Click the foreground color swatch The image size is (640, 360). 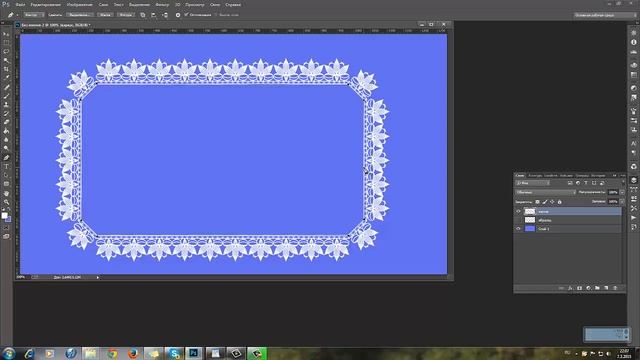tap(4, 216)
